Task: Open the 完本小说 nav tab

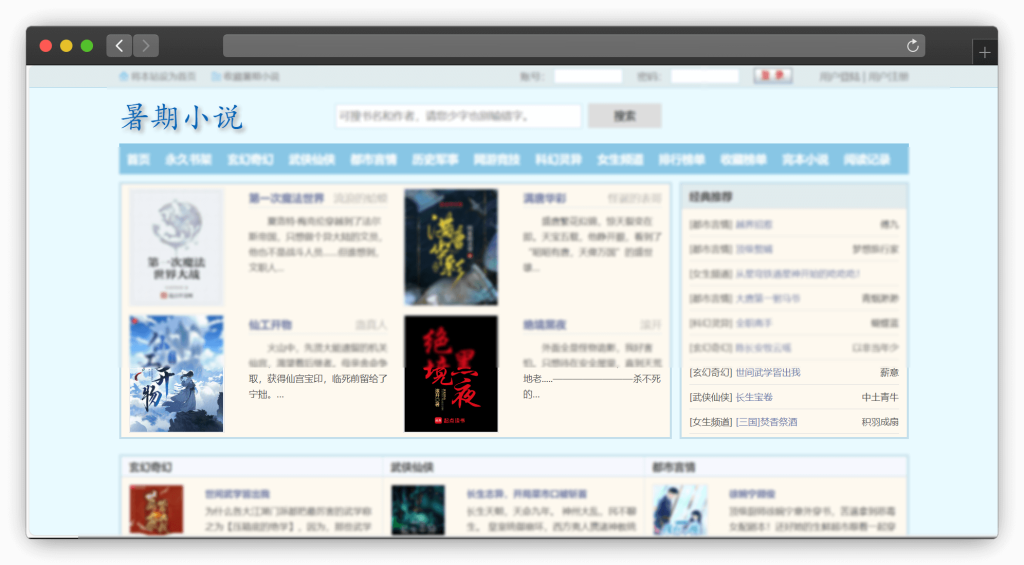Action: tap(805, 159)
